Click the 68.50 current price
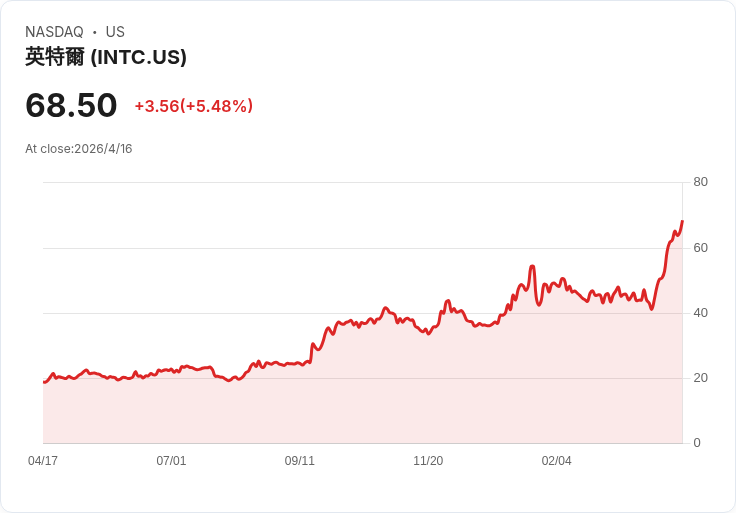The image size is (736, 513). (71, 105)
